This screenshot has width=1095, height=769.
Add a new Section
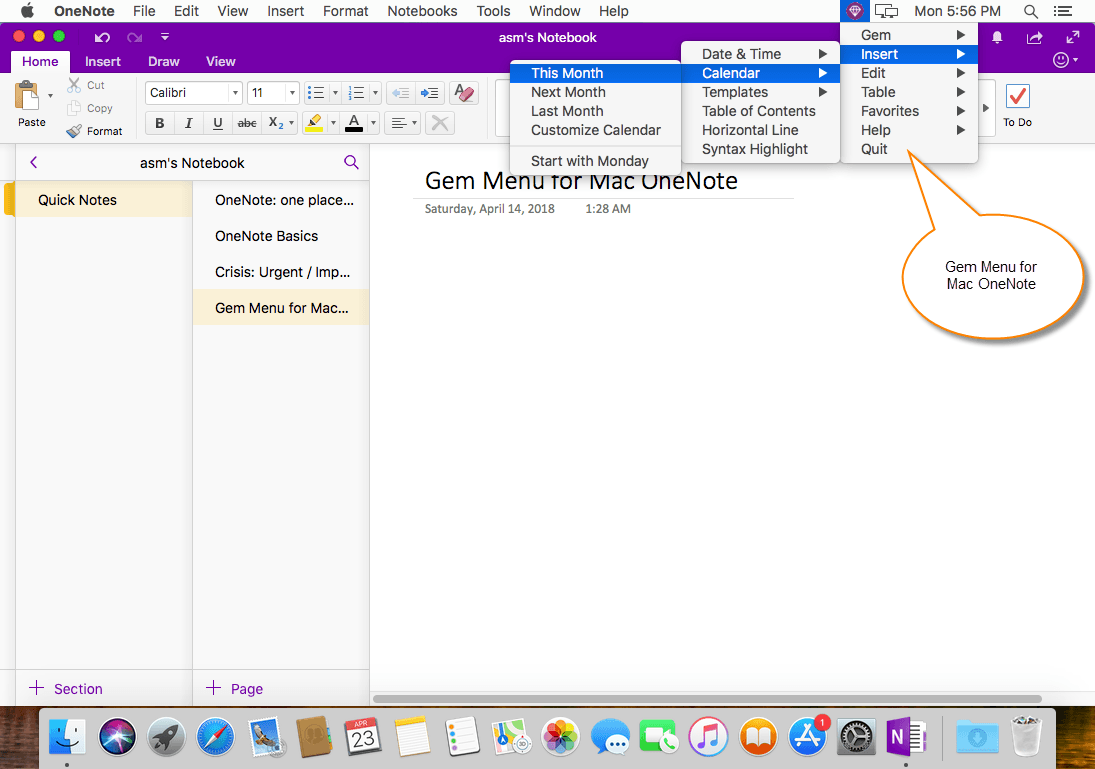[66, 688]
